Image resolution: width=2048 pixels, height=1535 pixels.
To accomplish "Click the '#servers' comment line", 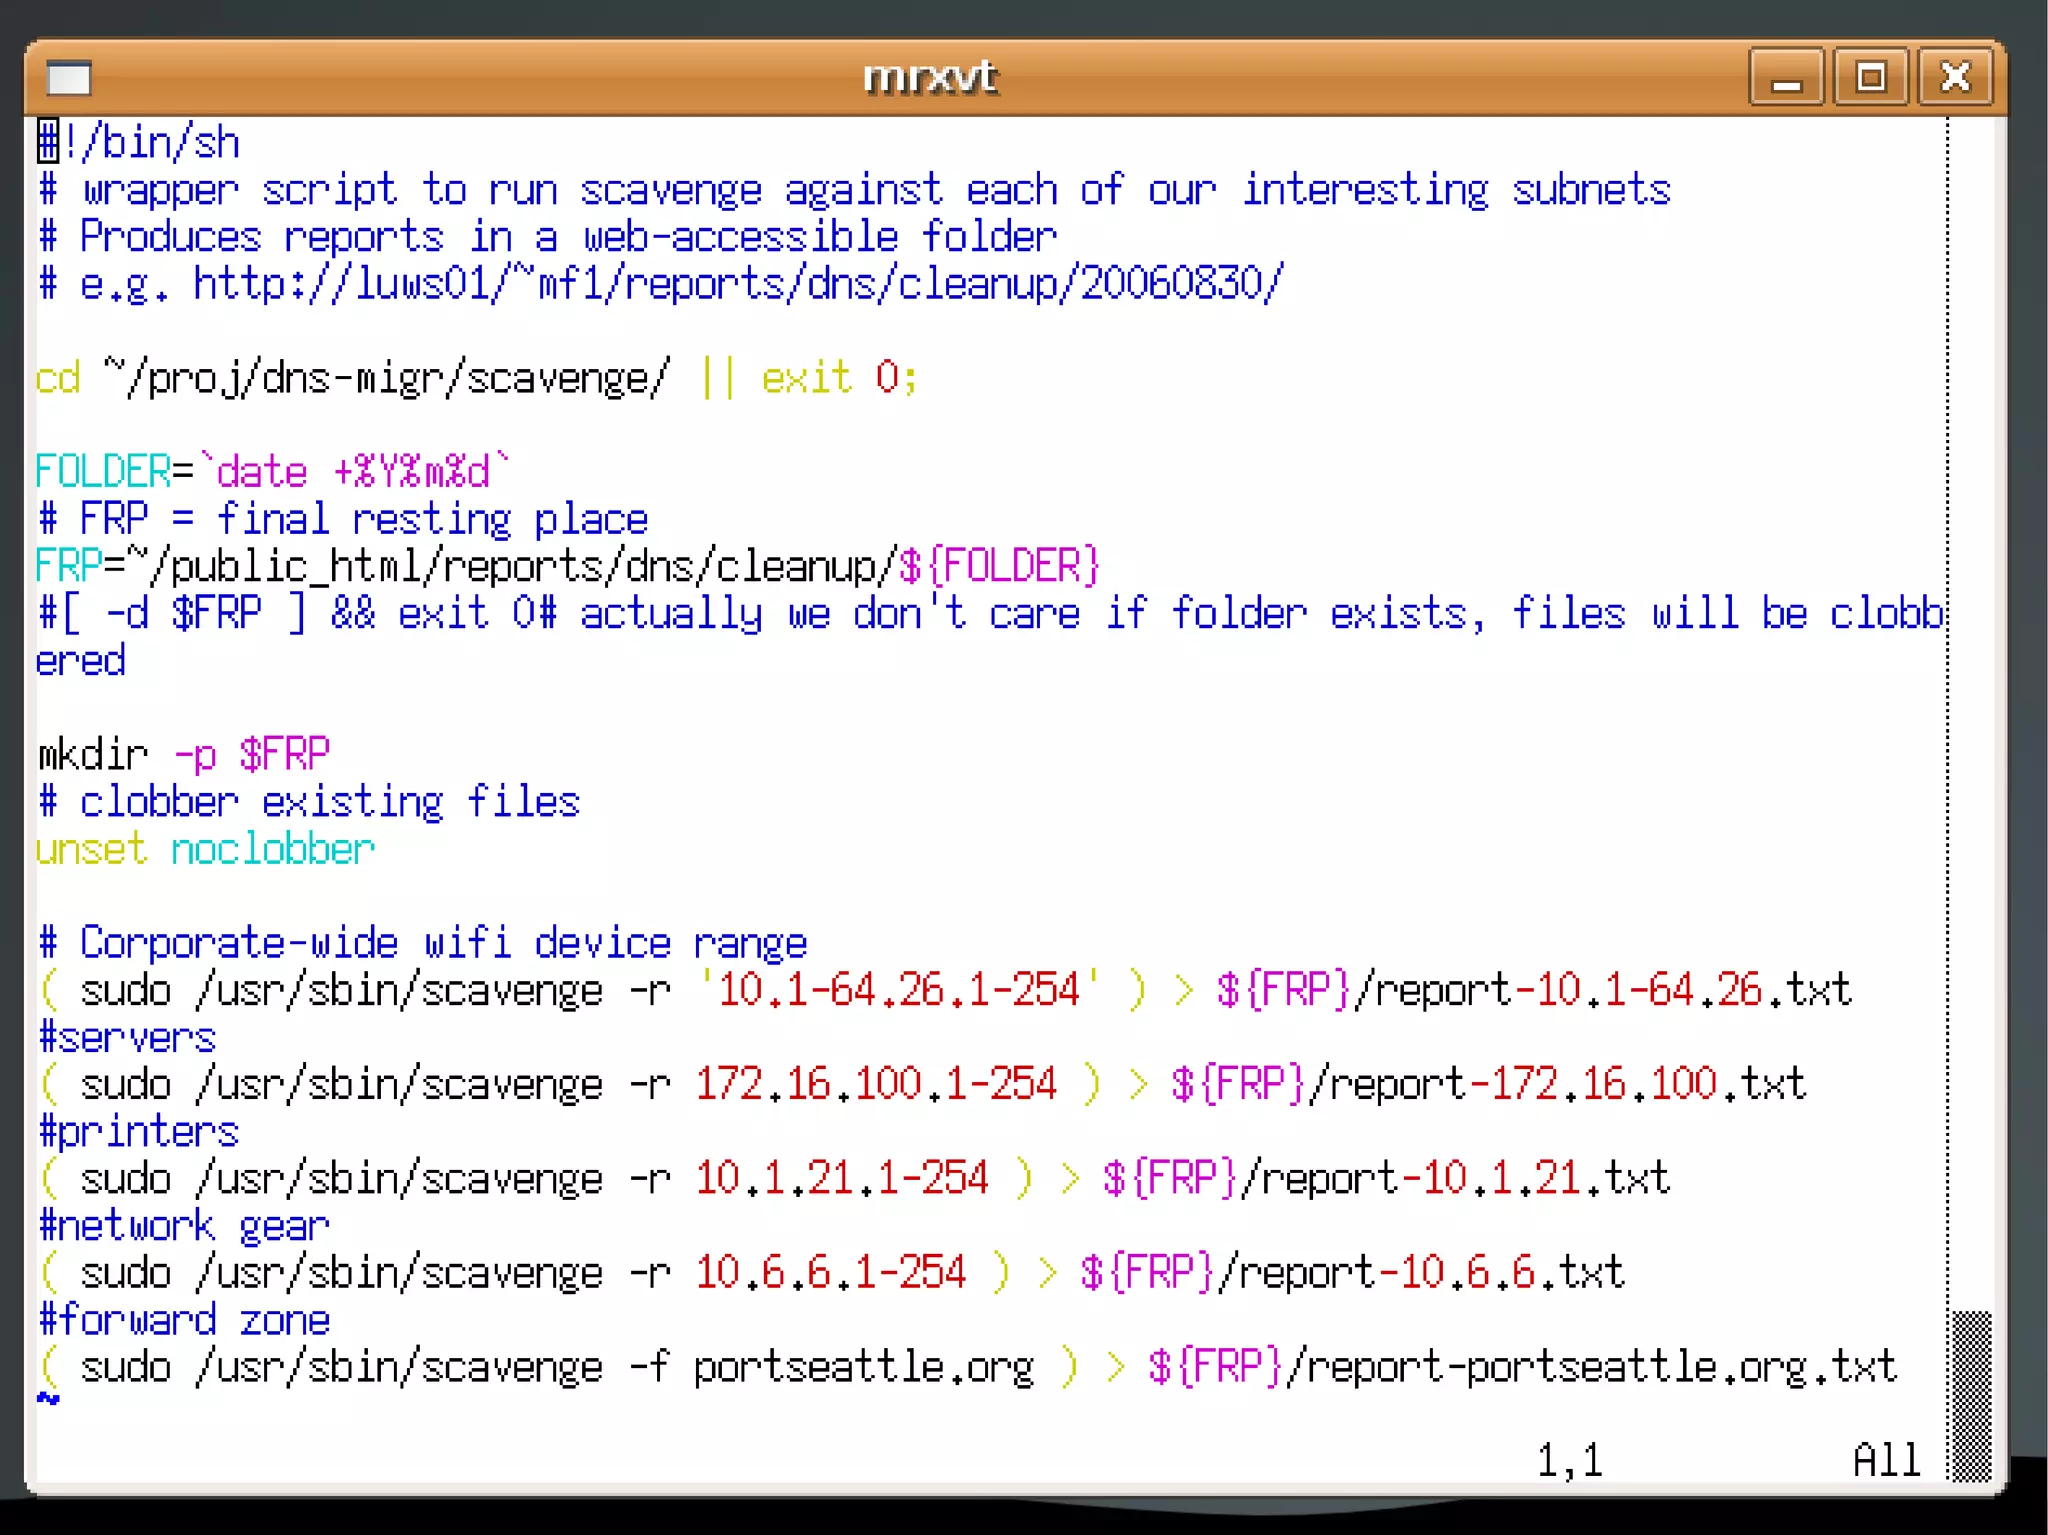I will pyautogui.click(x=127, y=1038).
